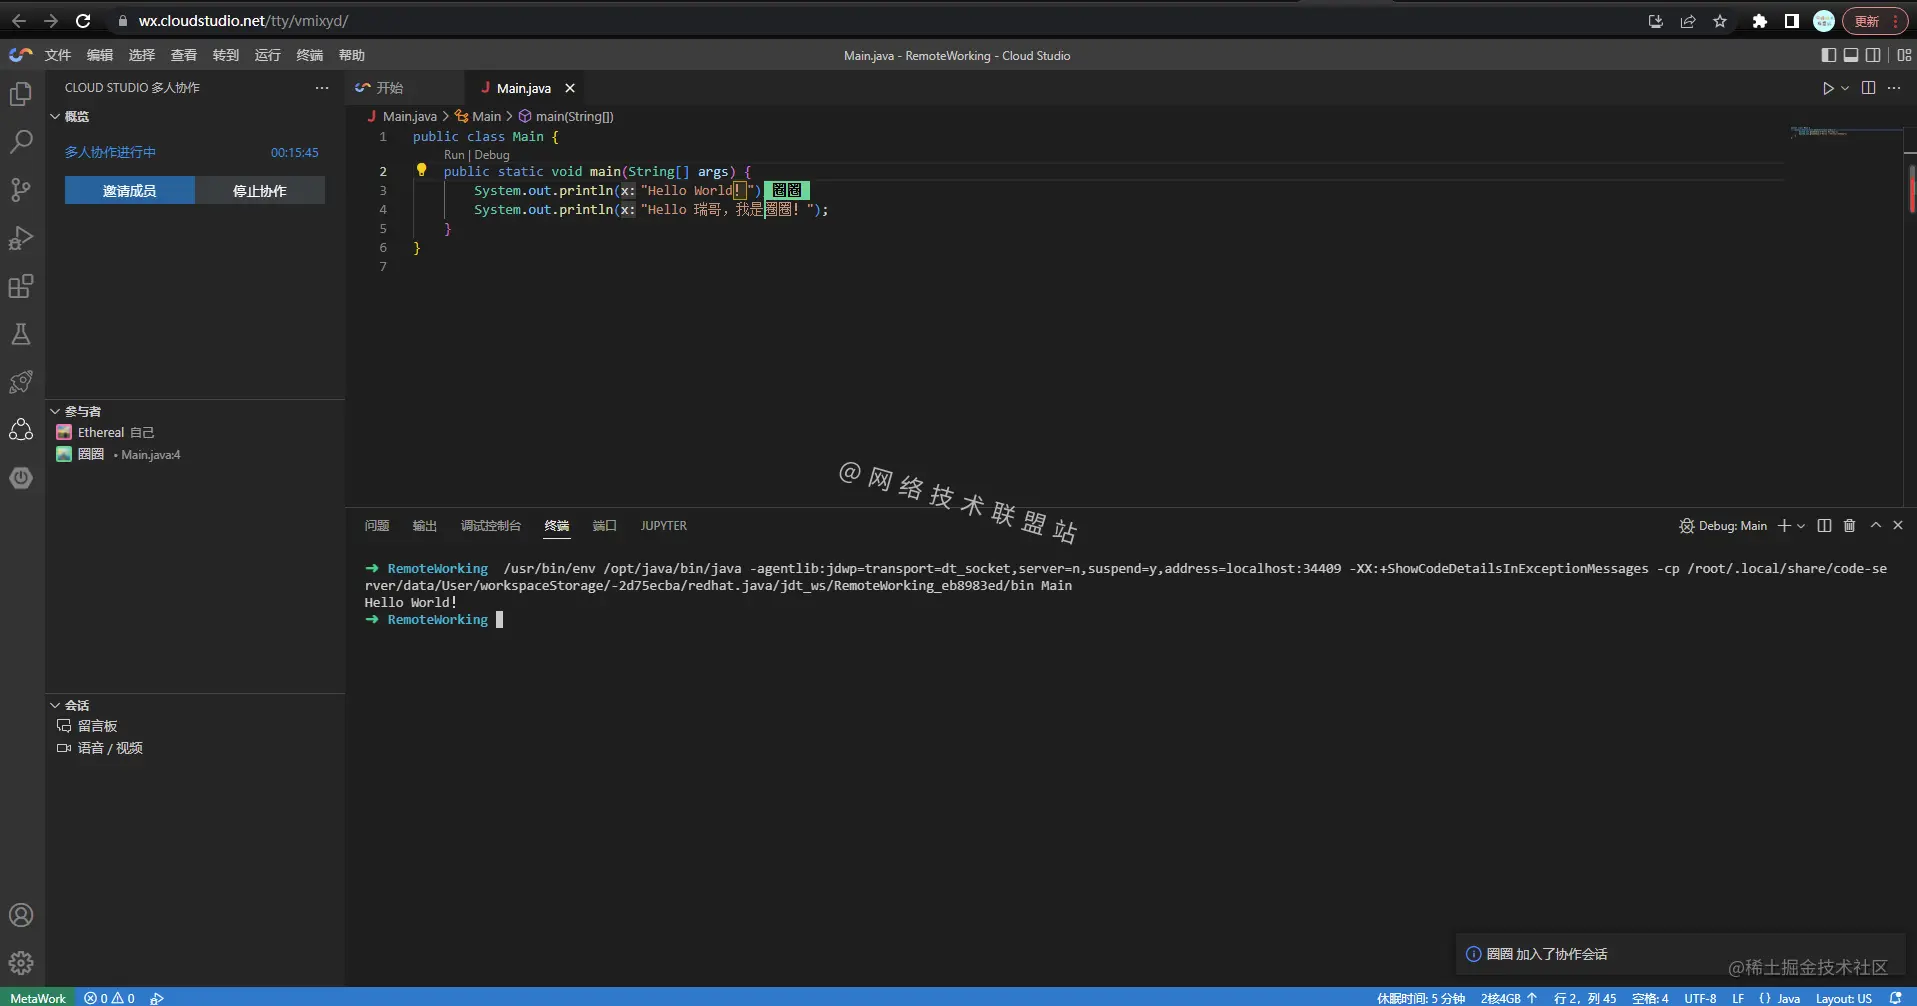Open the new terminal dropdown arrow

(x=1801, y=526)
